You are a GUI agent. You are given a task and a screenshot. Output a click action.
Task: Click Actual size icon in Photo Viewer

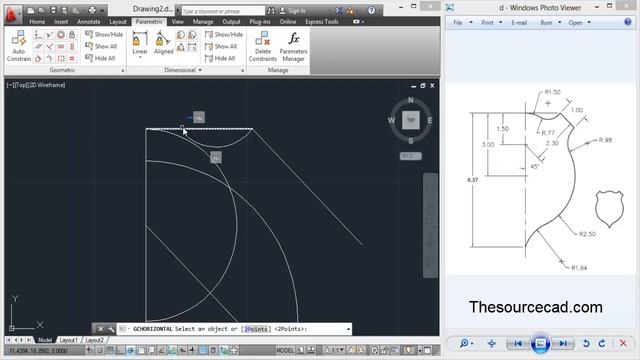click(x=491, y=344)
